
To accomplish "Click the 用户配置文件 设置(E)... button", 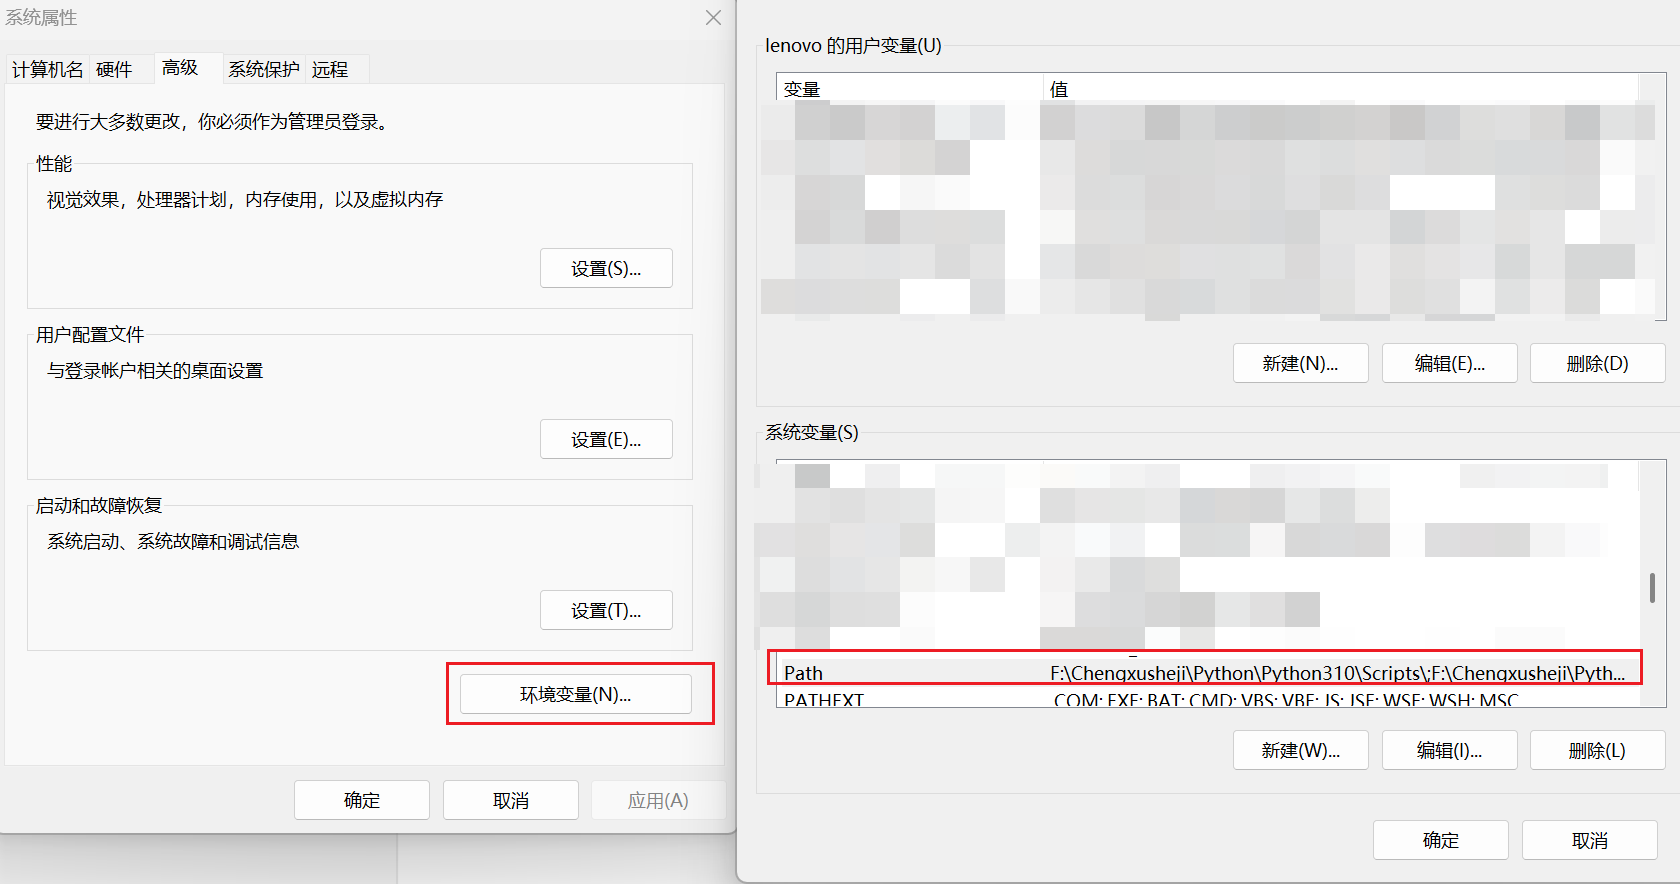I will tap(606, 439).
